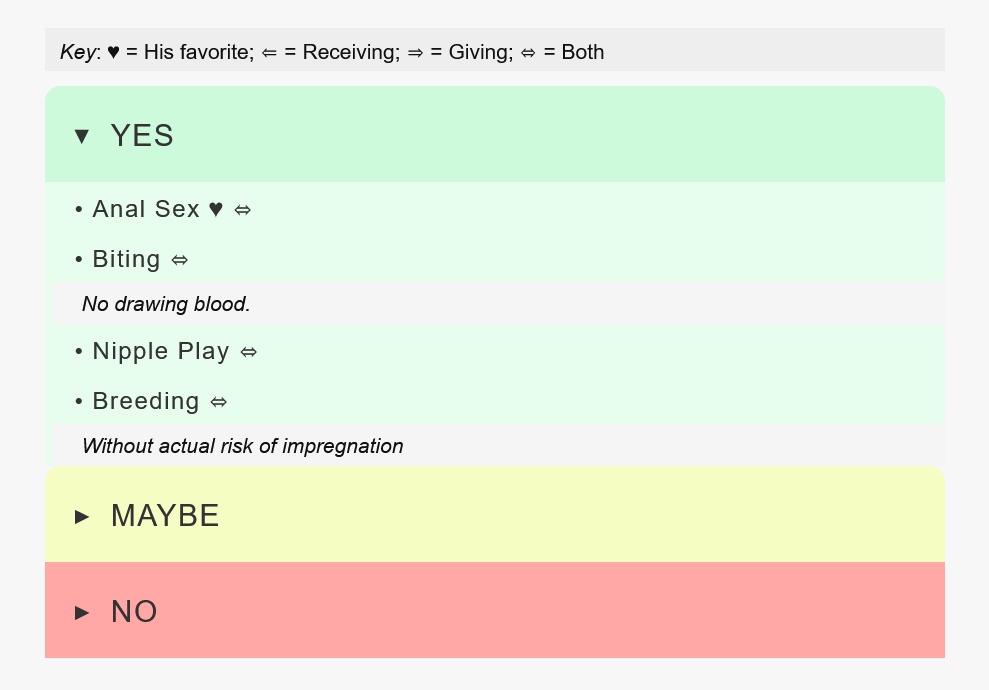Select the Nipple Play list item label
Image resolution: width=989 pixels, height=690 pixels.
[161, 352]
